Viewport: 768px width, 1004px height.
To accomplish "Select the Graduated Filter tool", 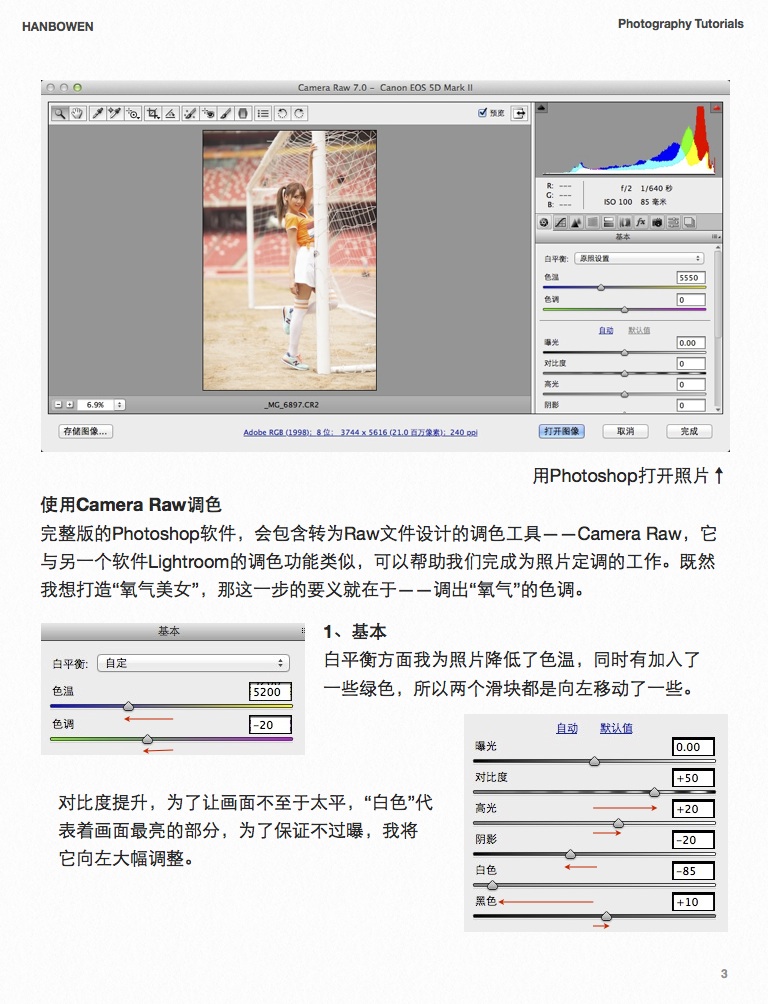I will [243, 113].
